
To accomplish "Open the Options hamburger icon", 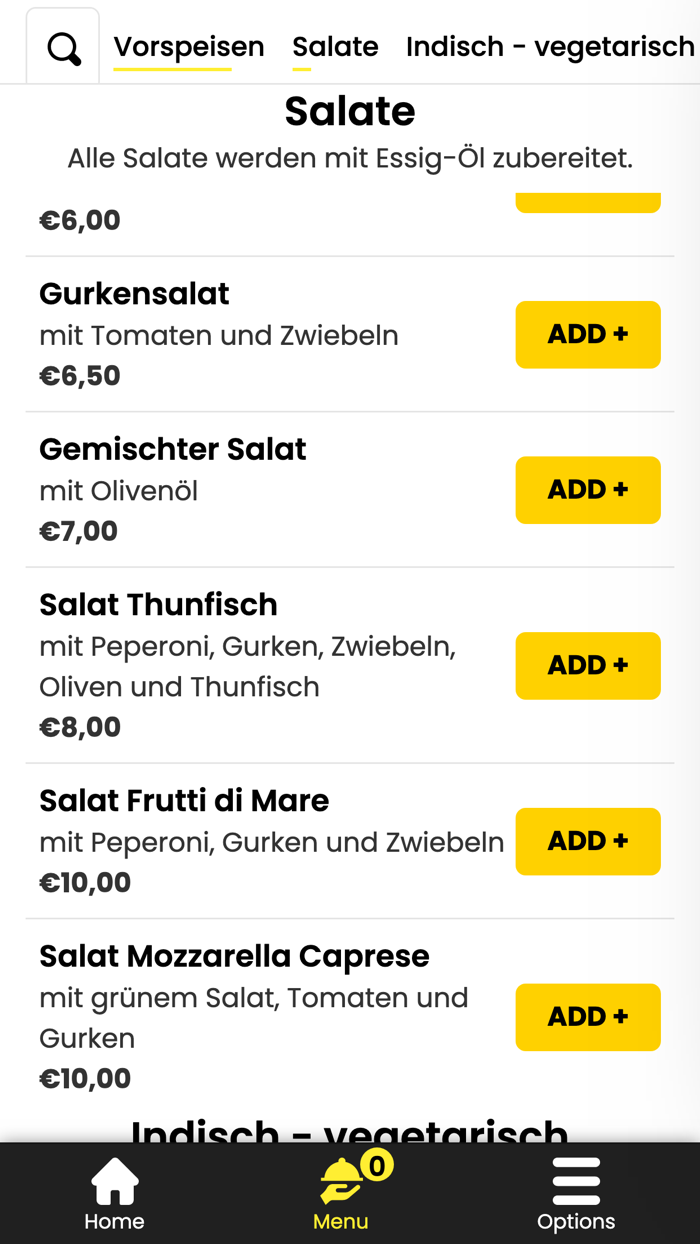I will tap(576, 1181).
